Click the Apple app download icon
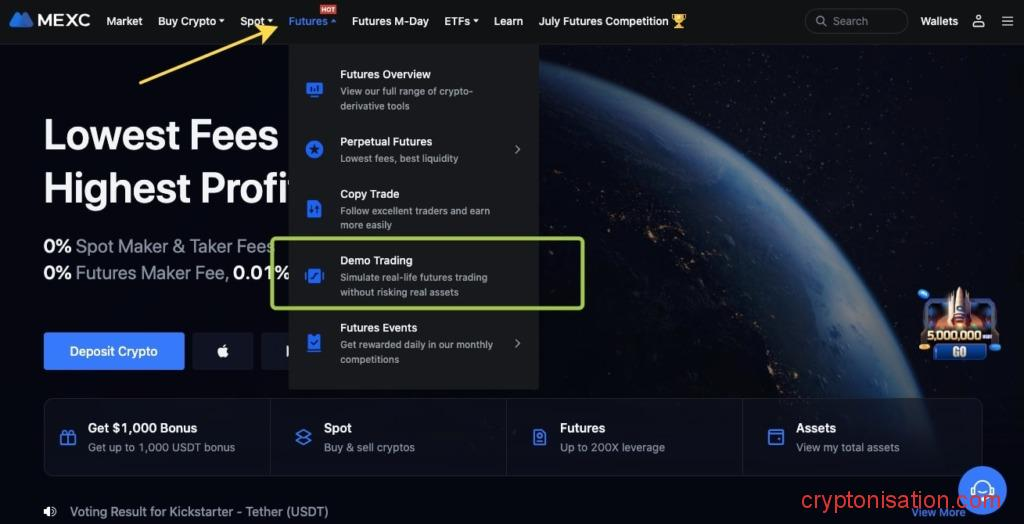 click(223, 352)
